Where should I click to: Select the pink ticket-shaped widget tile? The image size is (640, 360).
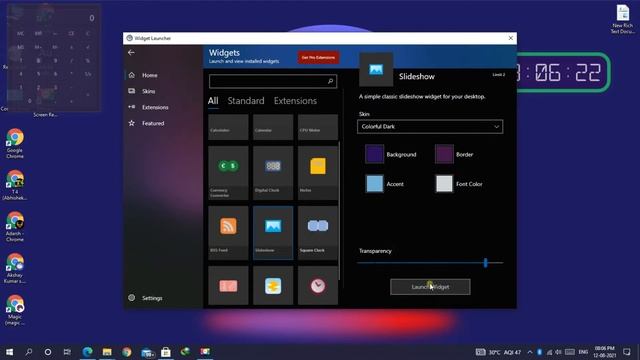(x=228, y=286)
